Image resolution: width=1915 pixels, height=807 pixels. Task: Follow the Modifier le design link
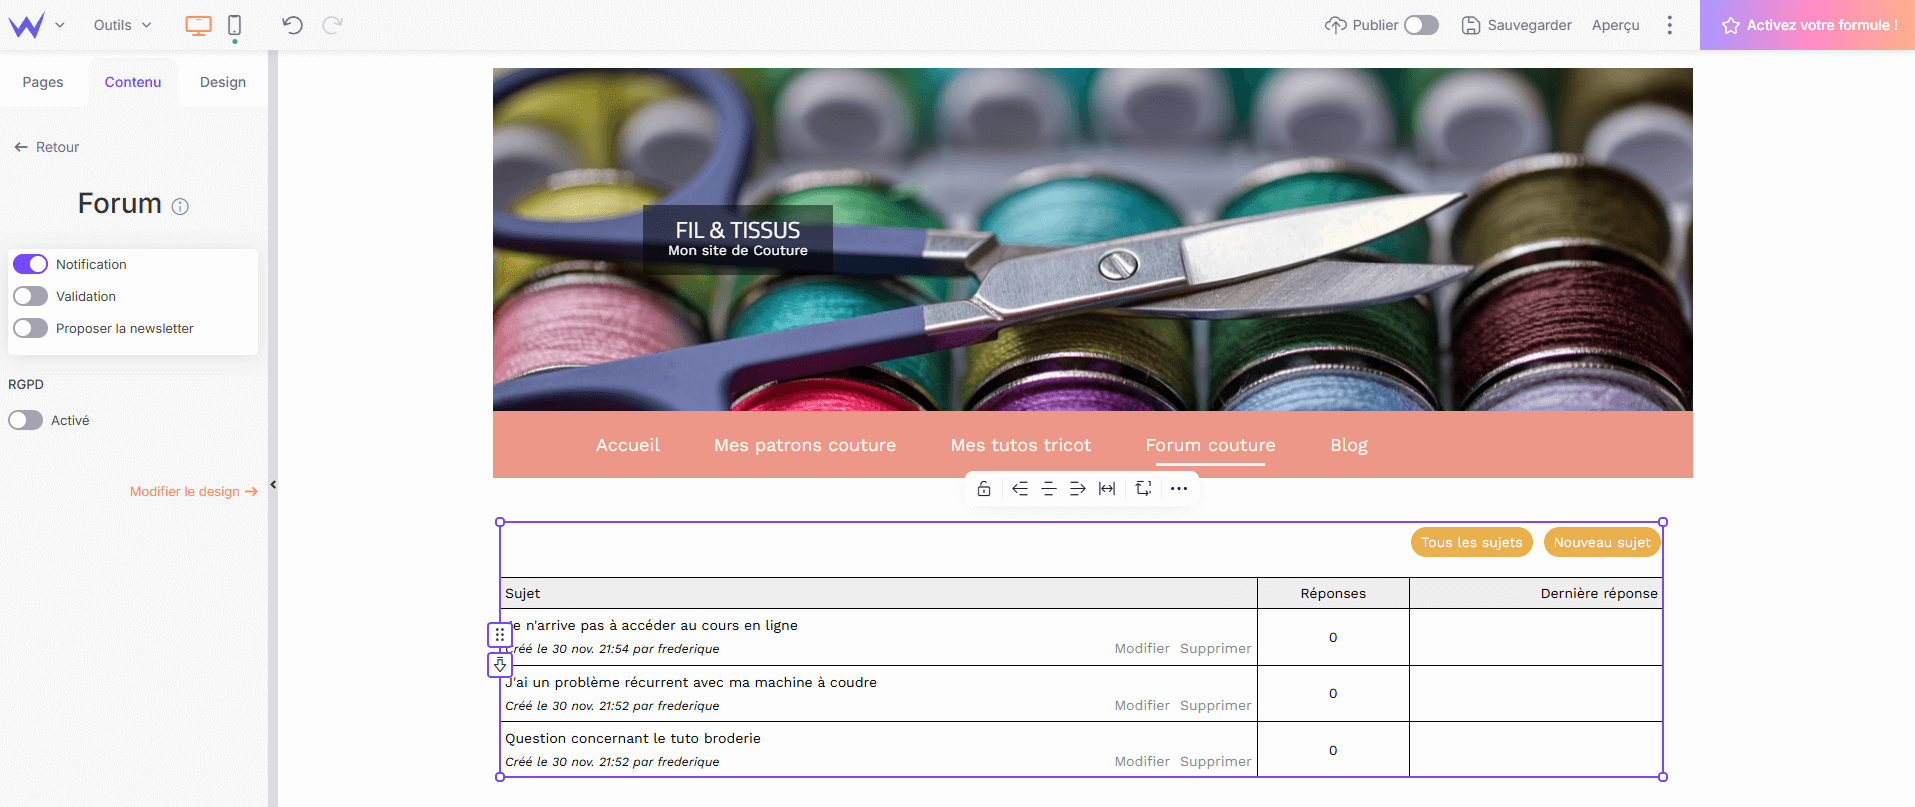coord(193,491)
